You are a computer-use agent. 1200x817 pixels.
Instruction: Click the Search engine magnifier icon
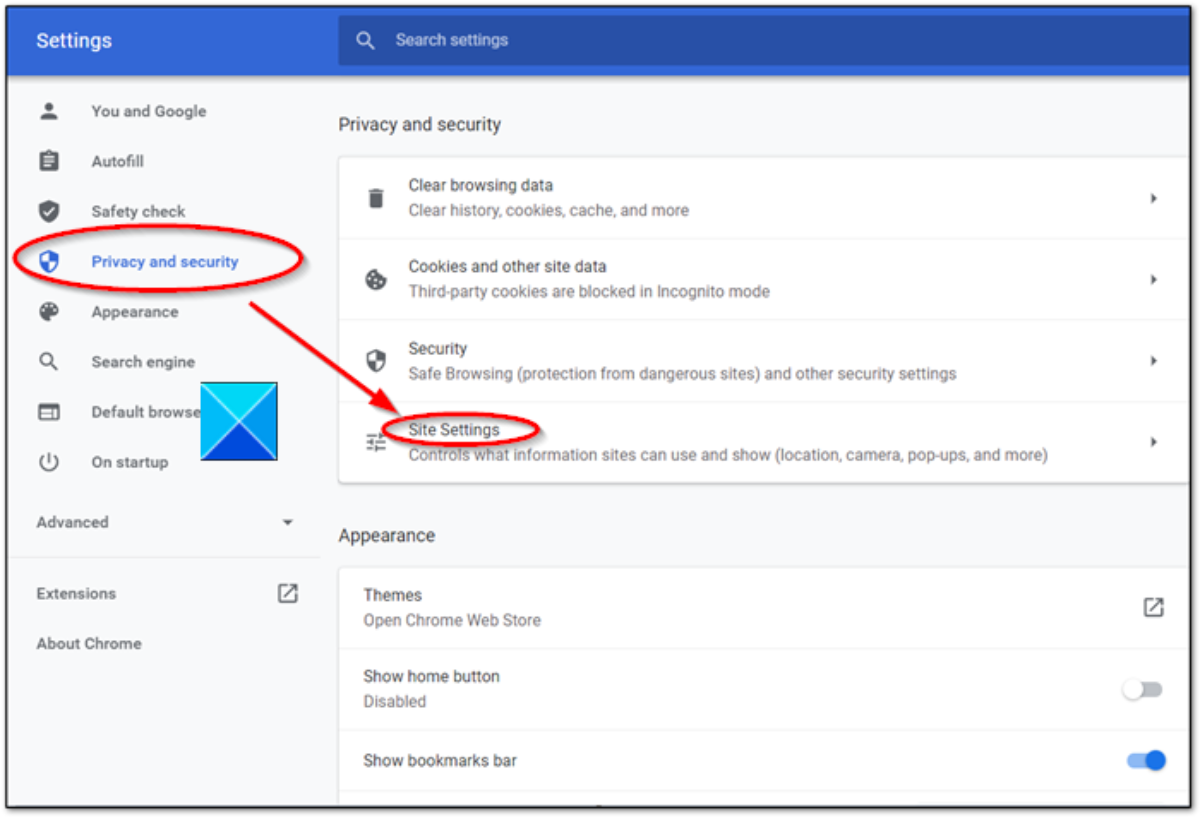click(x=49, y=362)
